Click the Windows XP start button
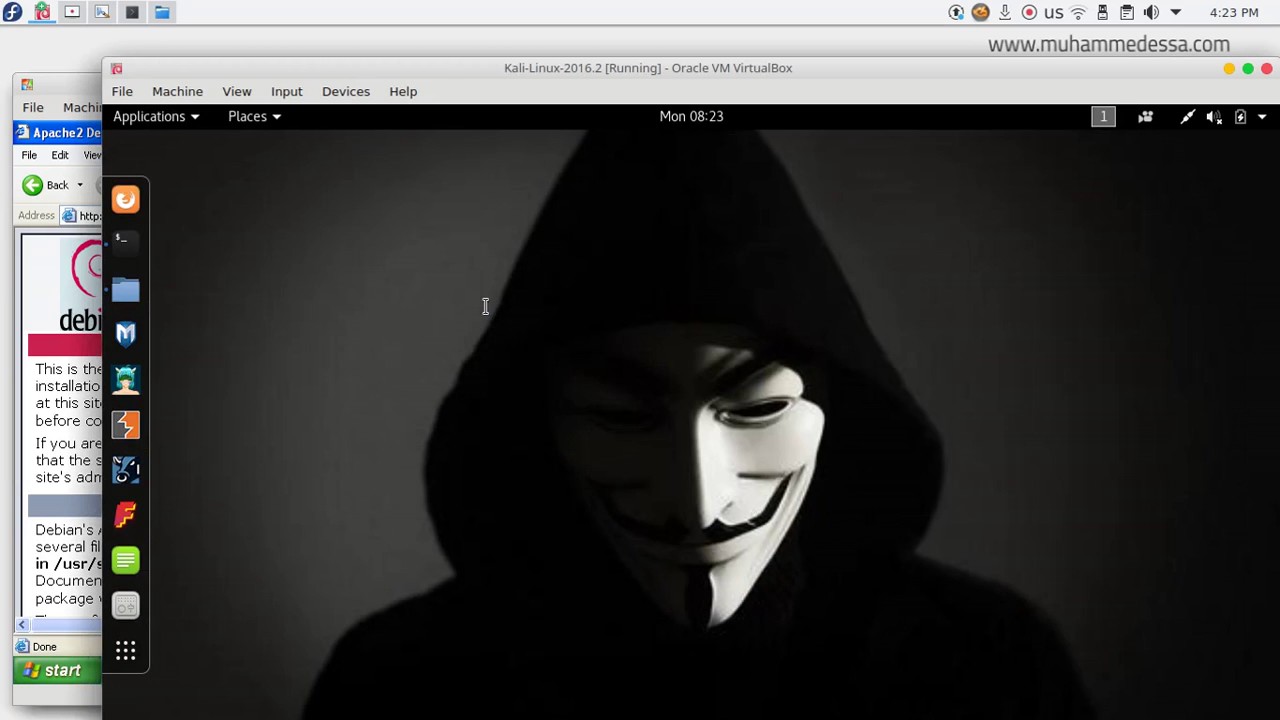Screen dimensions: 1280x720 (x=58, y=670)
